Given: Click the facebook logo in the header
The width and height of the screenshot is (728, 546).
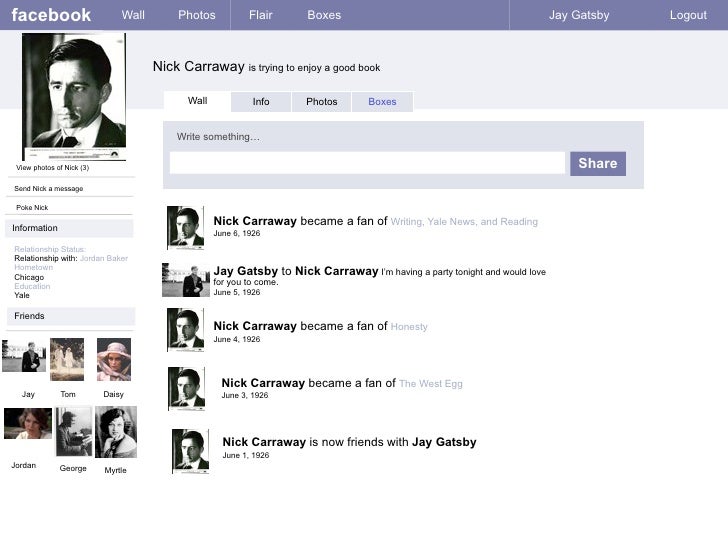Looking at the screenshot, I should tap(51, 15).
